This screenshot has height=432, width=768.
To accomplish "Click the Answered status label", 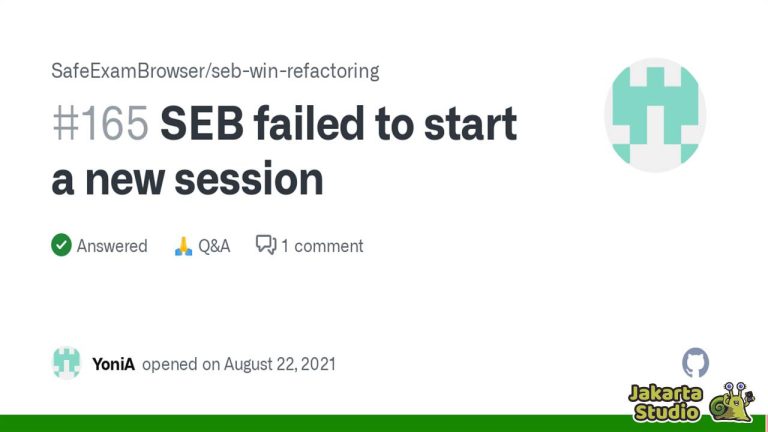I will click(112, 246).
